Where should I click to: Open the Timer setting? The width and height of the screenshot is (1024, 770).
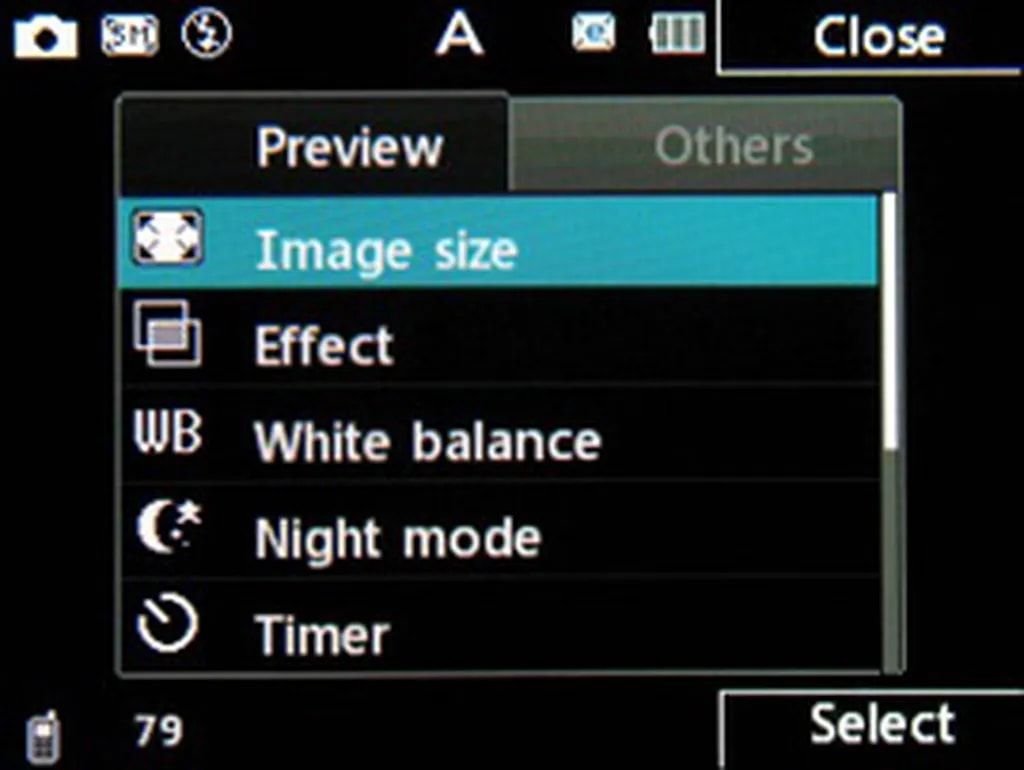(499, 625)
